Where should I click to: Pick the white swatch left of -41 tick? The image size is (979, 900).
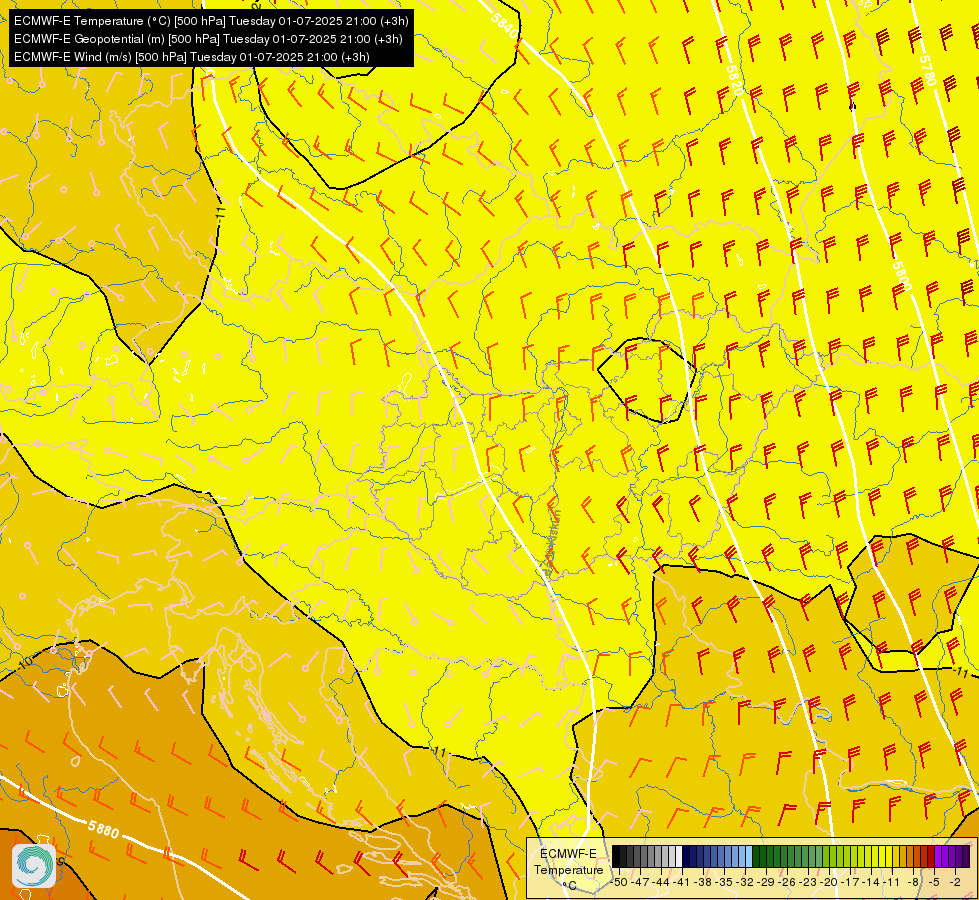pyautogui.click(x=679, y=856)
